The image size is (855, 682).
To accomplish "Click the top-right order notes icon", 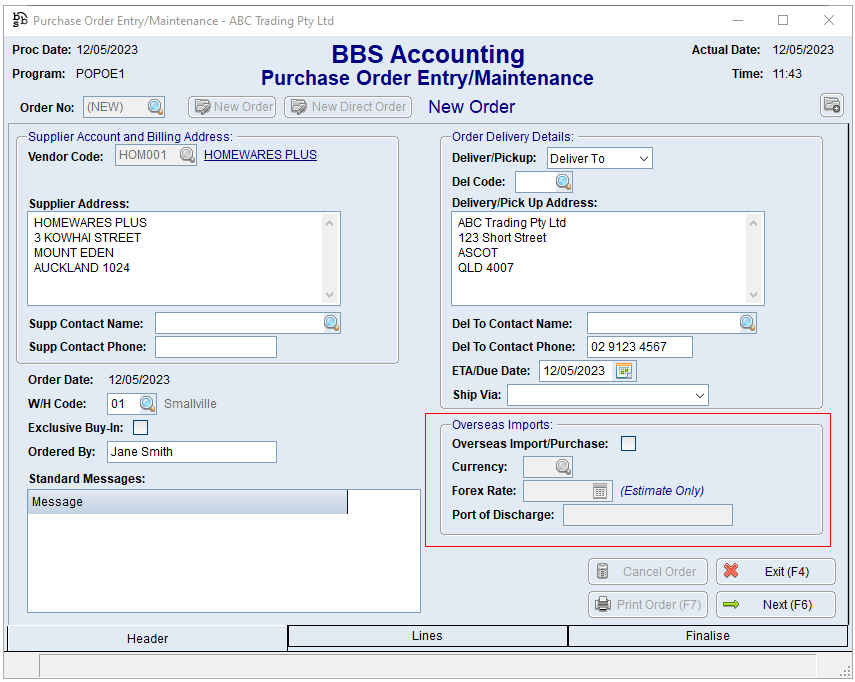I will [831, 105].
